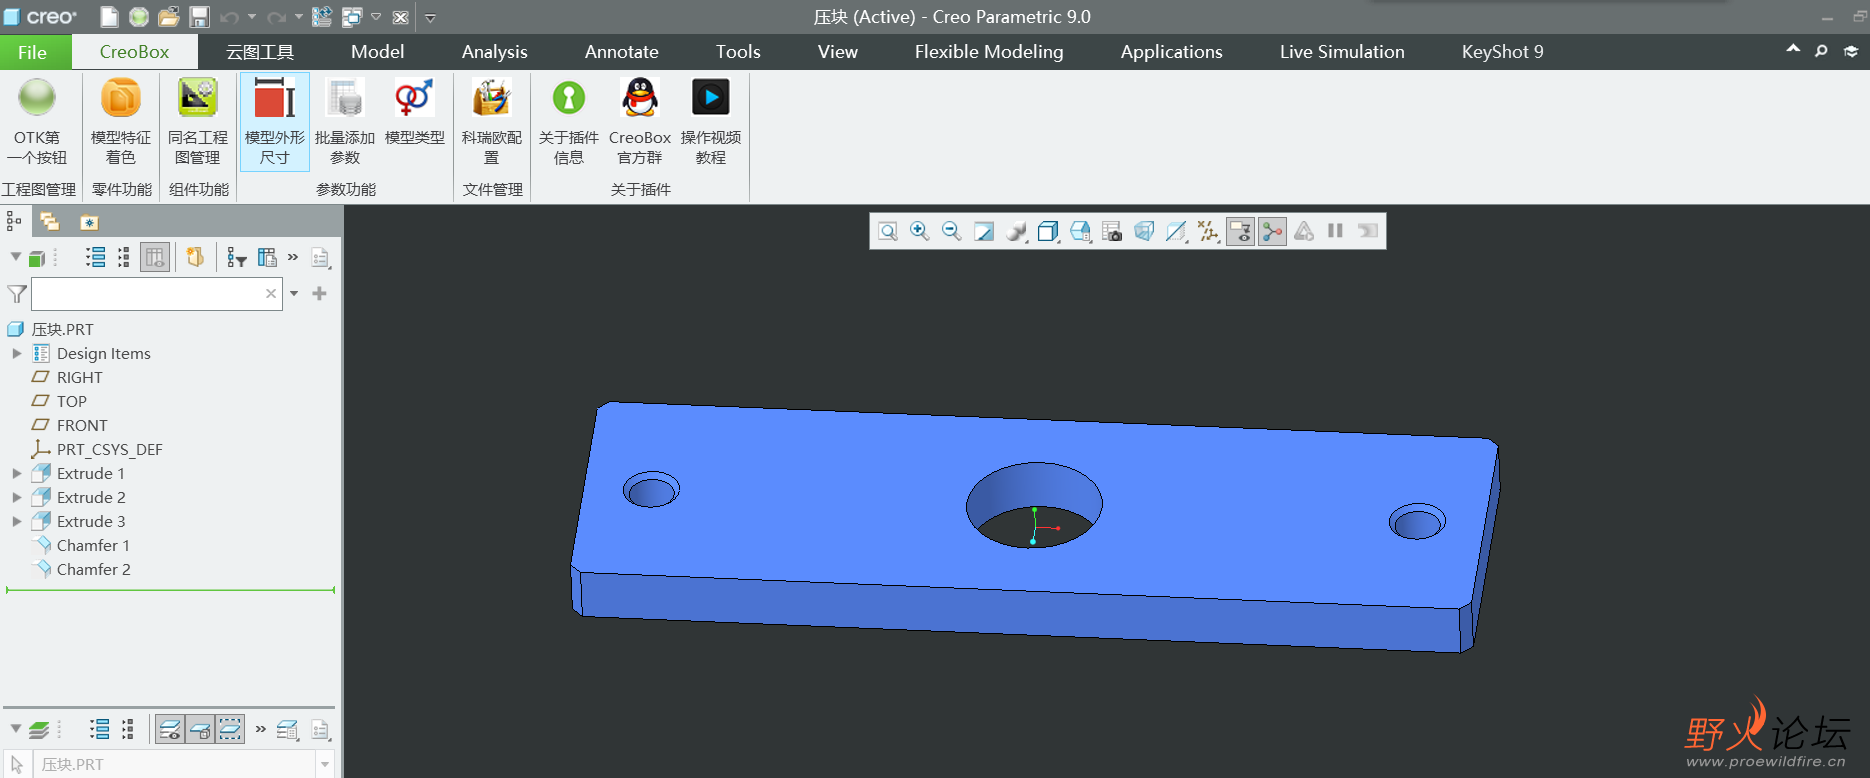Pause the live simulation
Viewport: 1870px width, 778px height.
1335,231
